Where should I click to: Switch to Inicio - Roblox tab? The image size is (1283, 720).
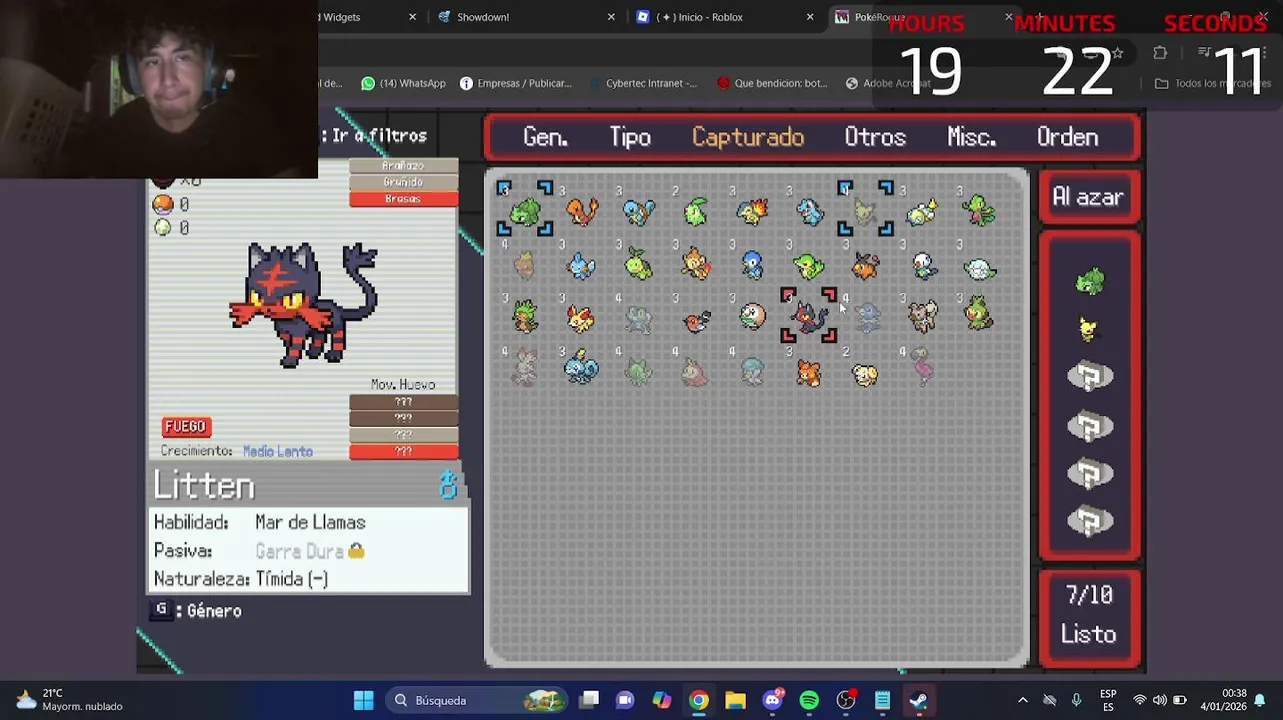click(700, 17)
